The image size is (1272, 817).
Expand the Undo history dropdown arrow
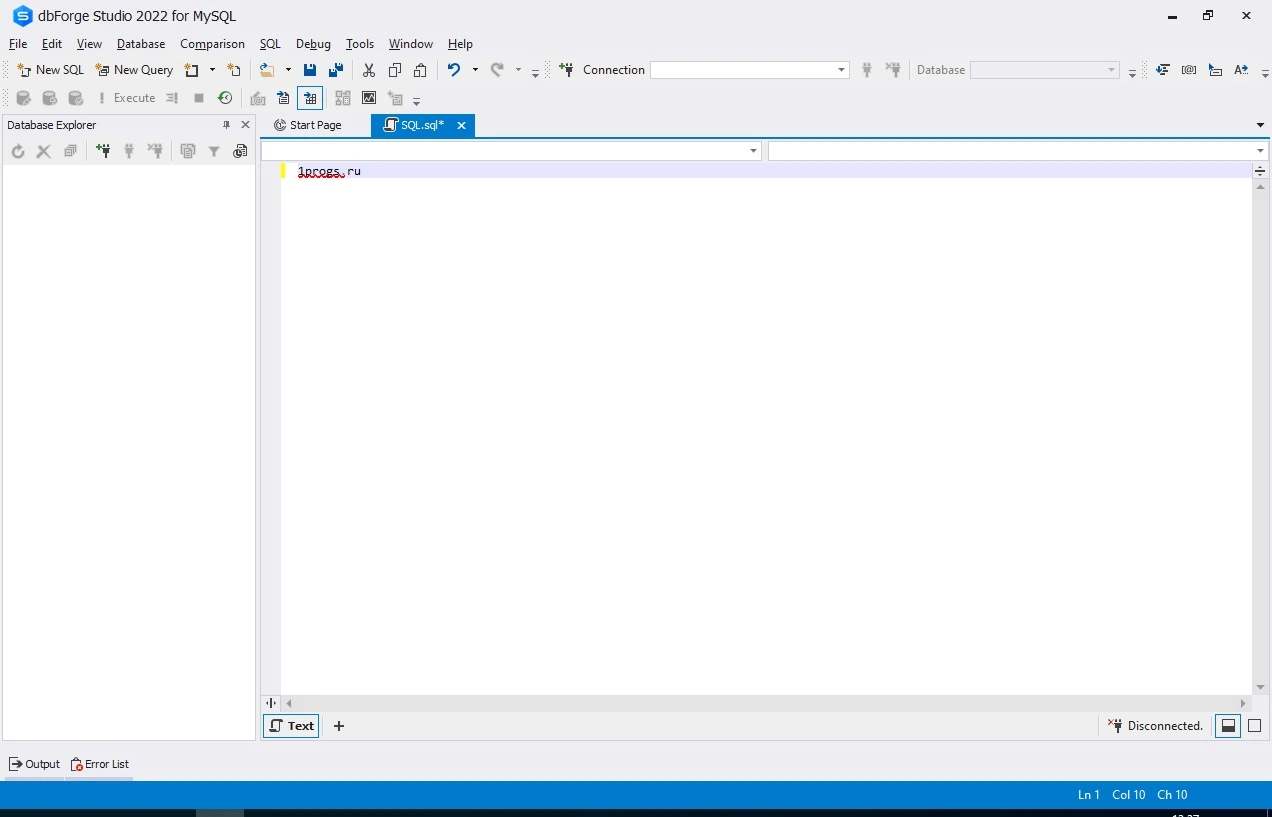tap(475, 70)
